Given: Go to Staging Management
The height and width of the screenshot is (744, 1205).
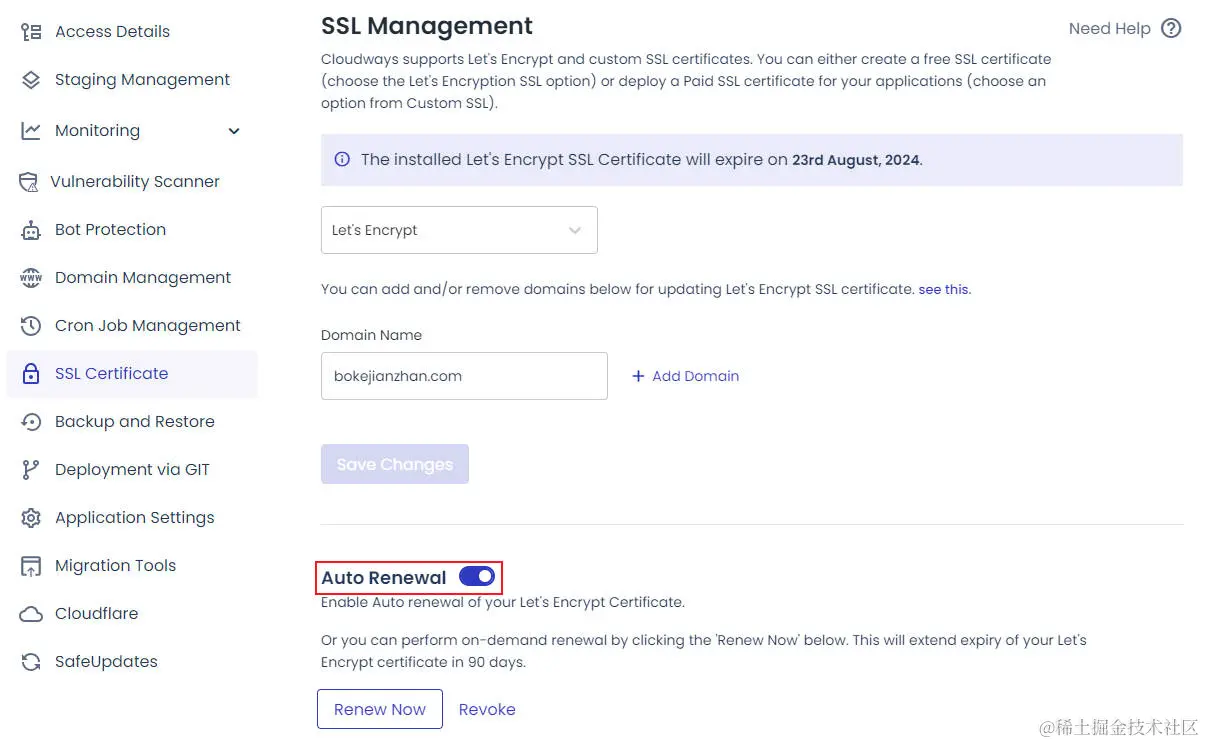Looking at the screenshot, I should point(142,80).
